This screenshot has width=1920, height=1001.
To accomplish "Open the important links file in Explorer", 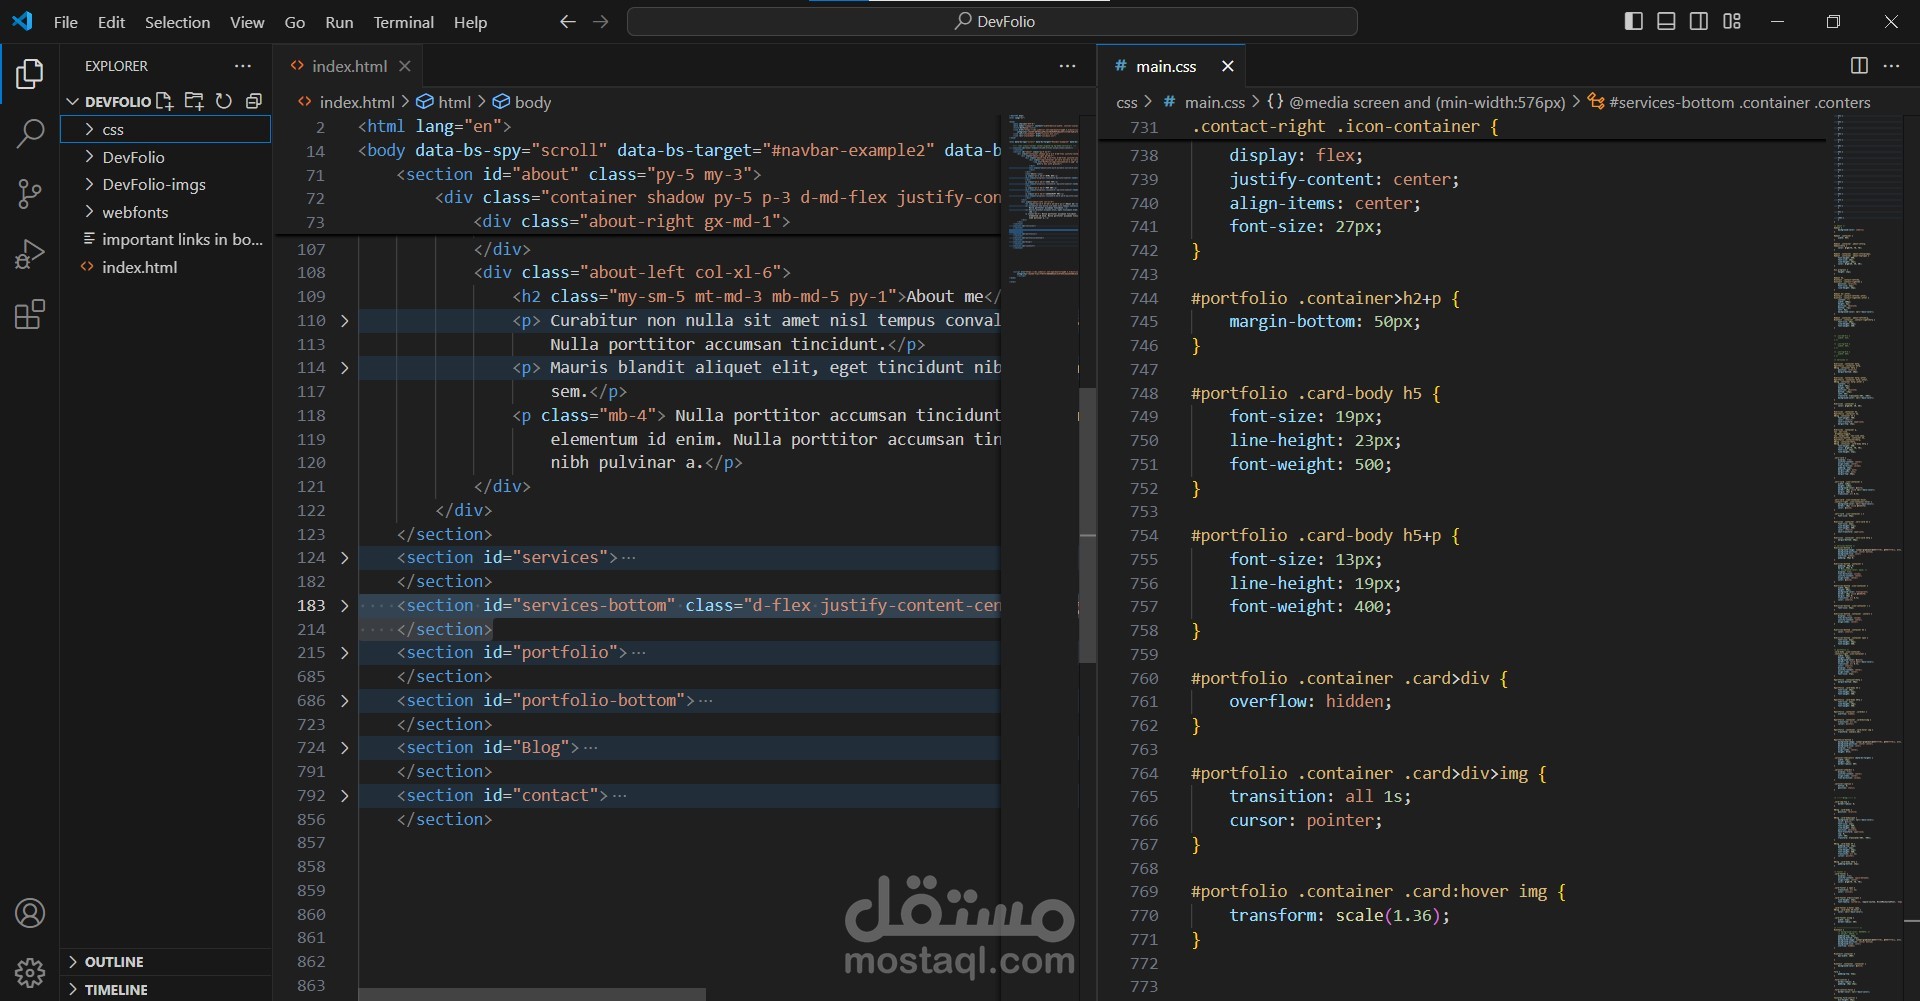I will point(166,240).
